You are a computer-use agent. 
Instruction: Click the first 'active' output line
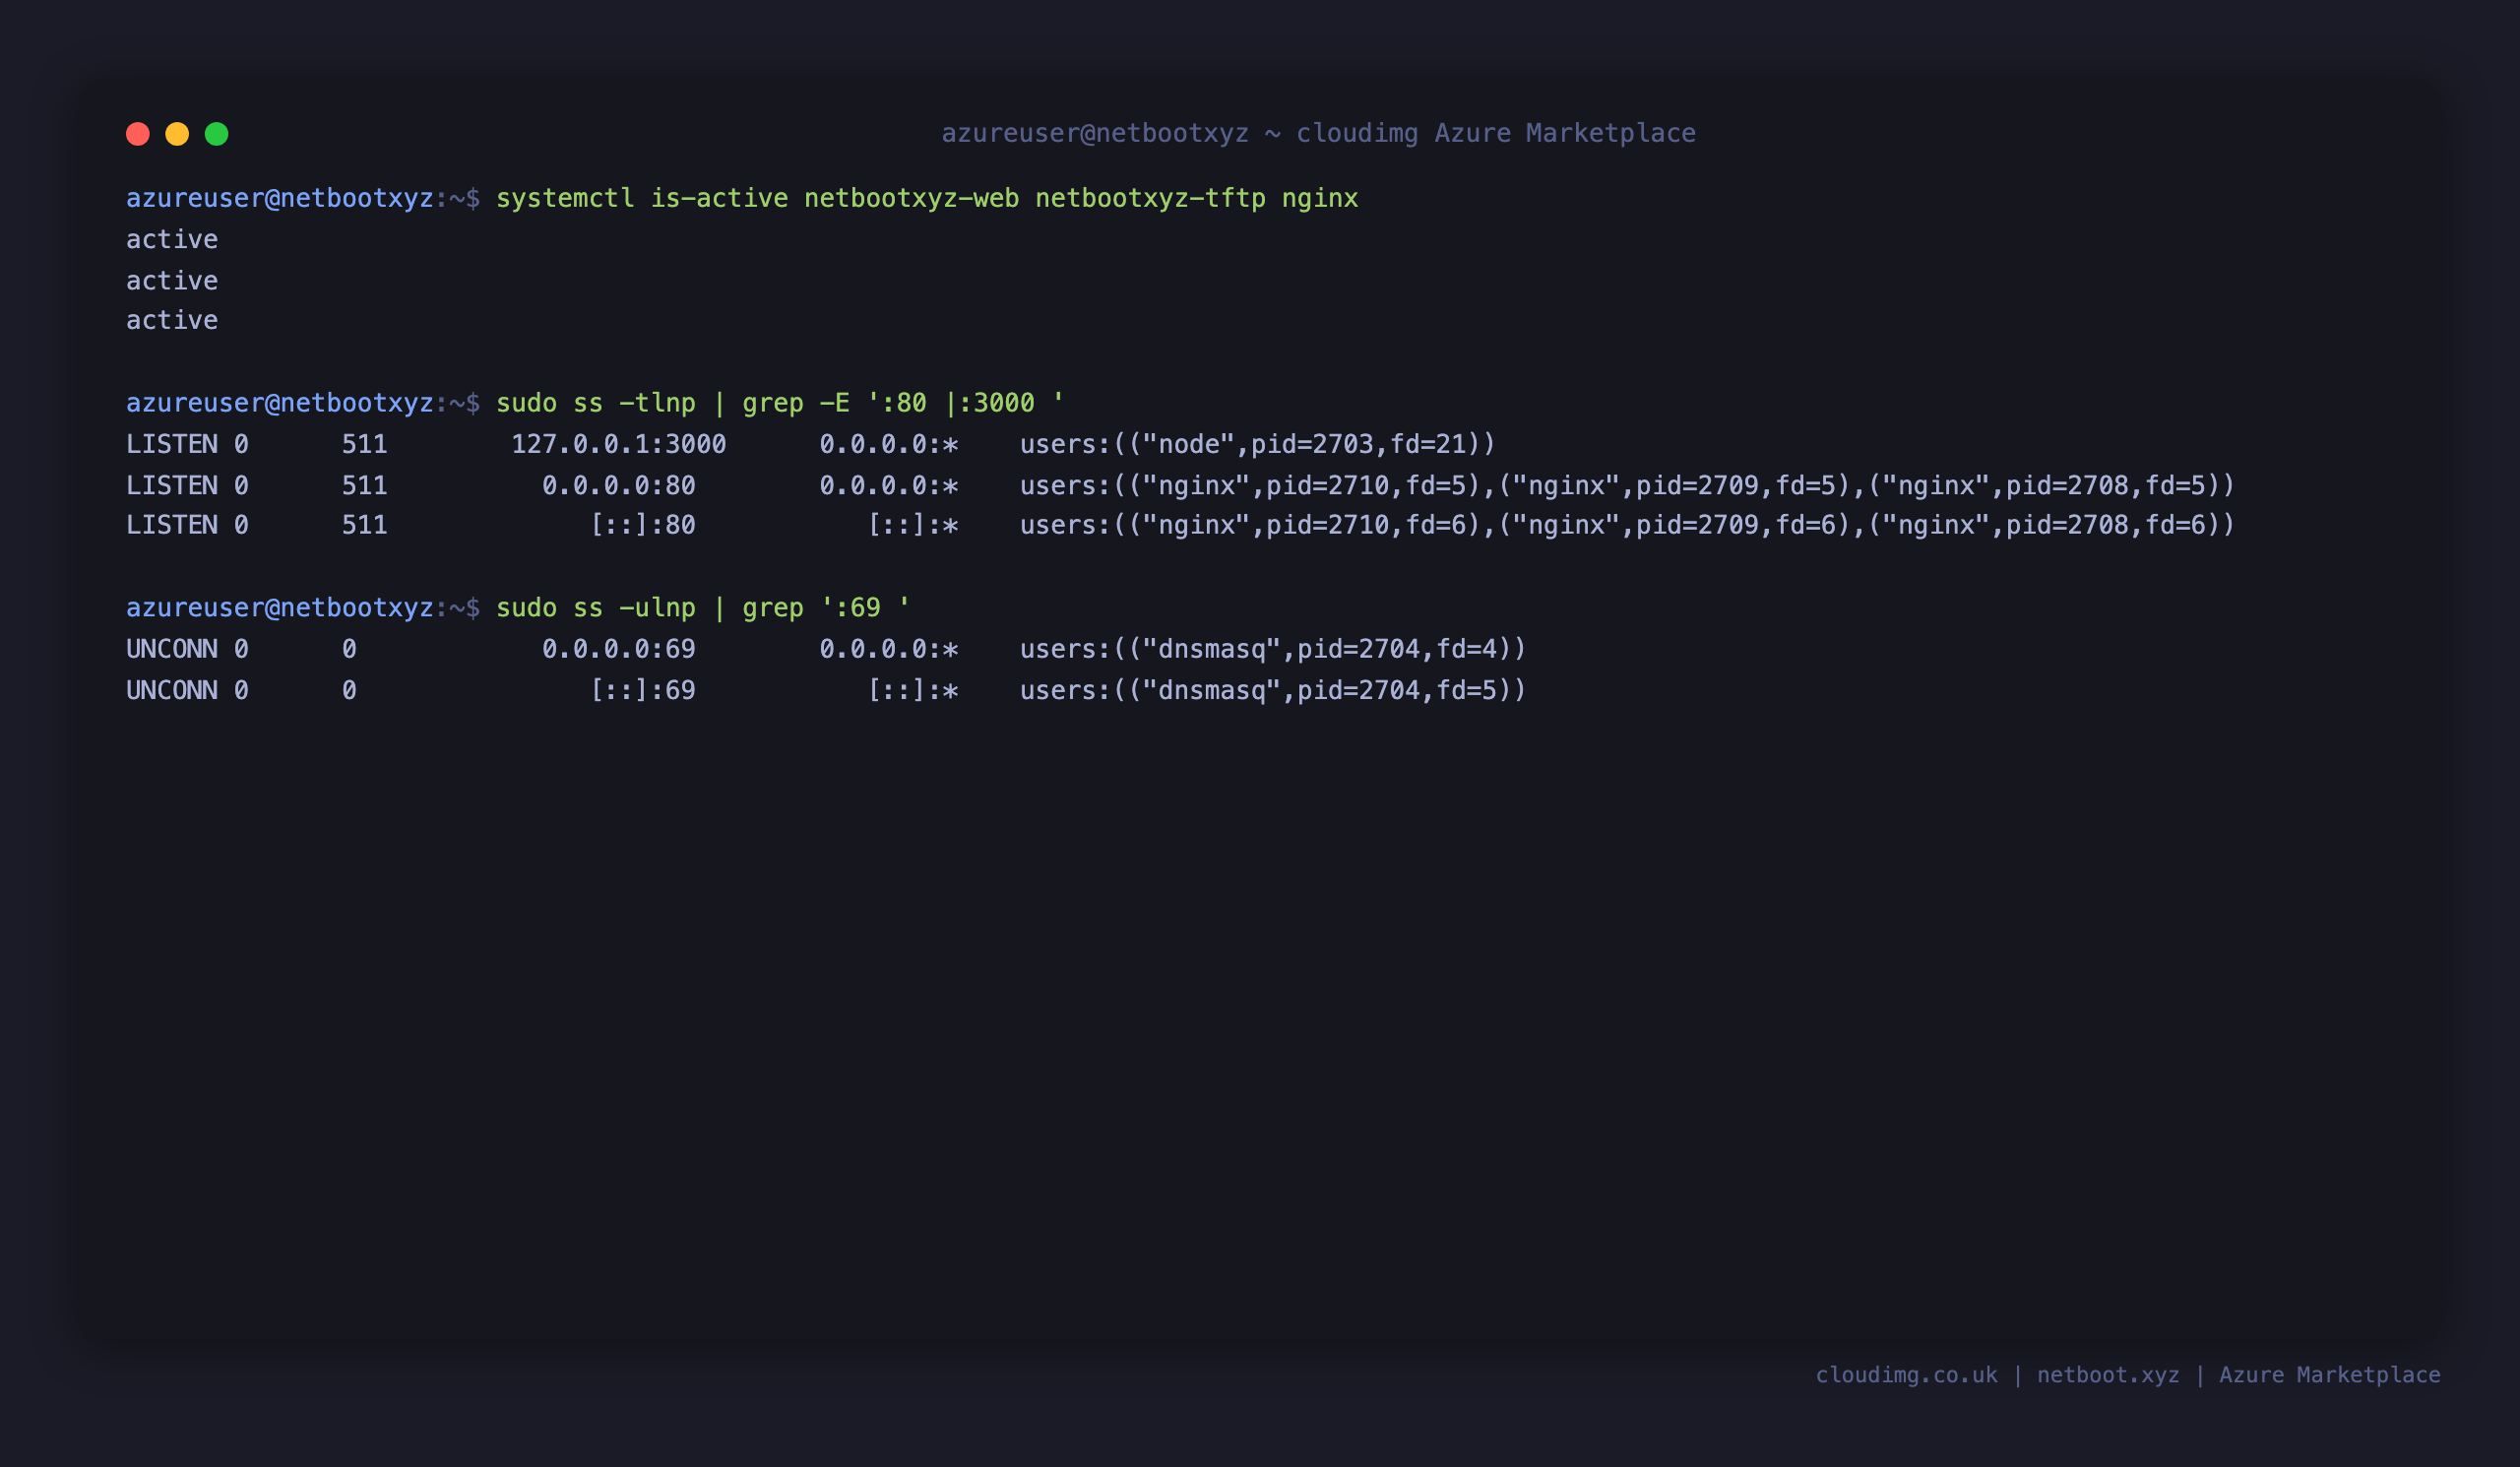point(172,239)
